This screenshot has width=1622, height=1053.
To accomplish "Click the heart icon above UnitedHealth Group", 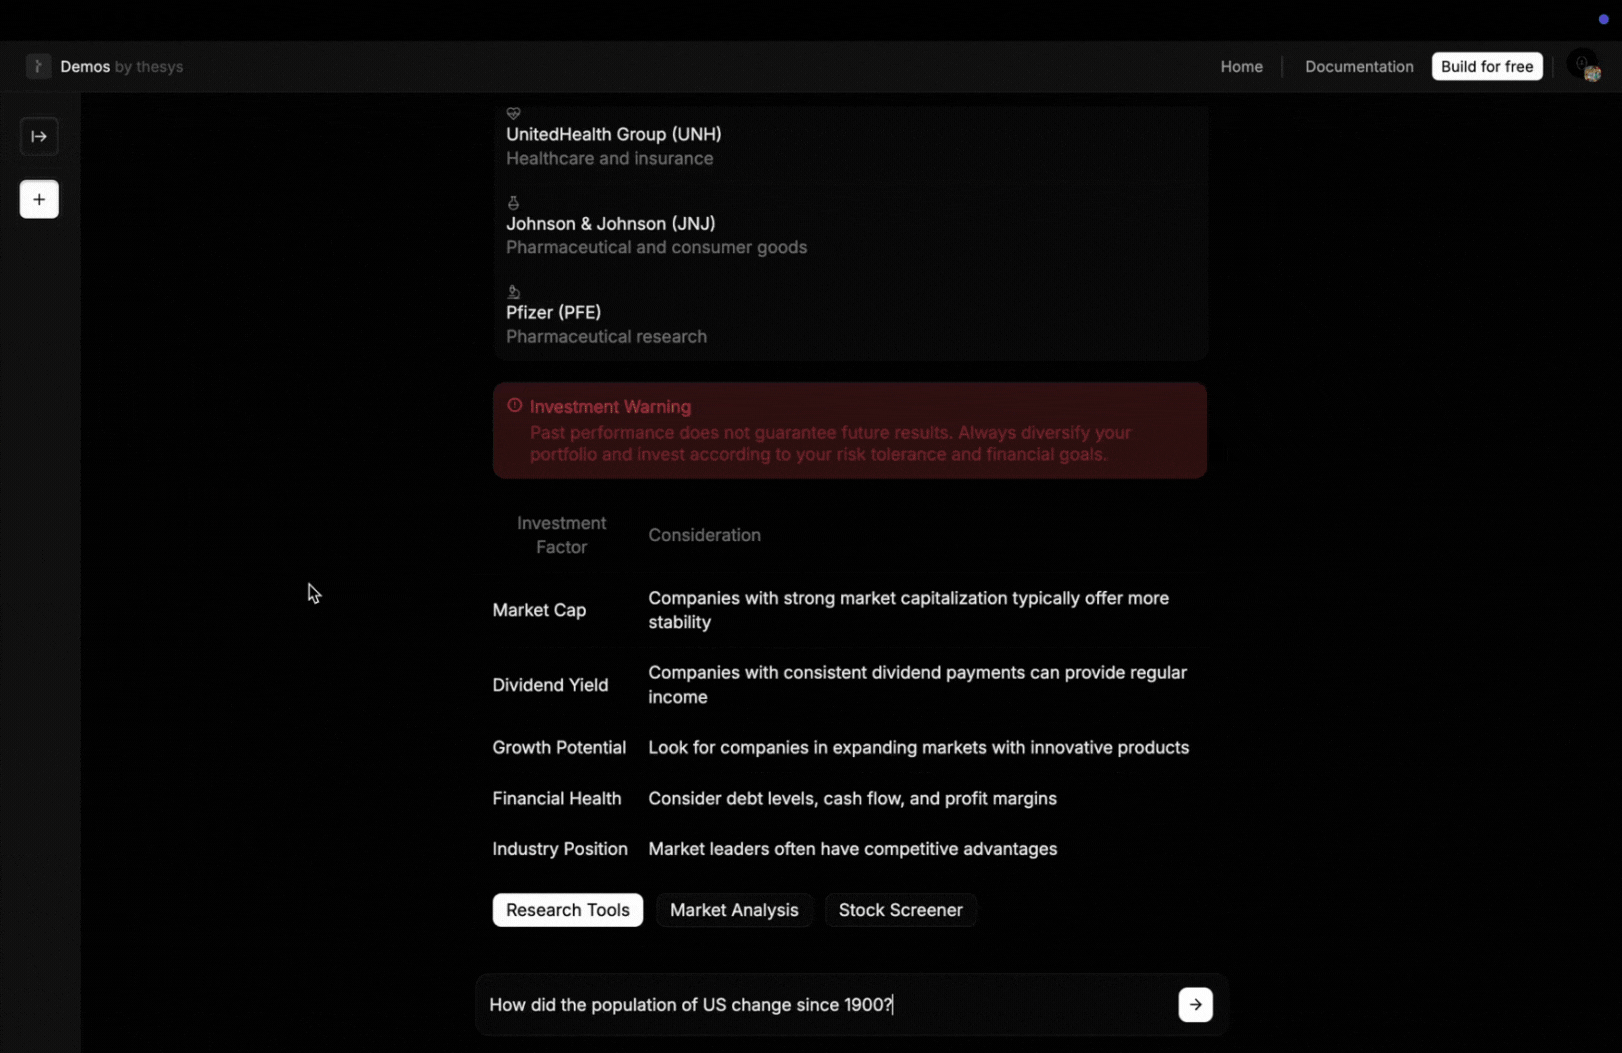I will click(513, 113).
